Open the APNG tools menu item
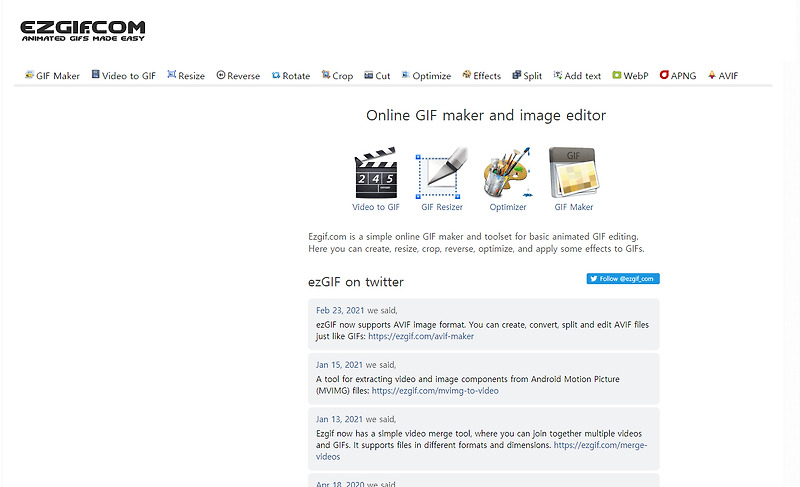The image size is (800, 487). pos(678,75)
